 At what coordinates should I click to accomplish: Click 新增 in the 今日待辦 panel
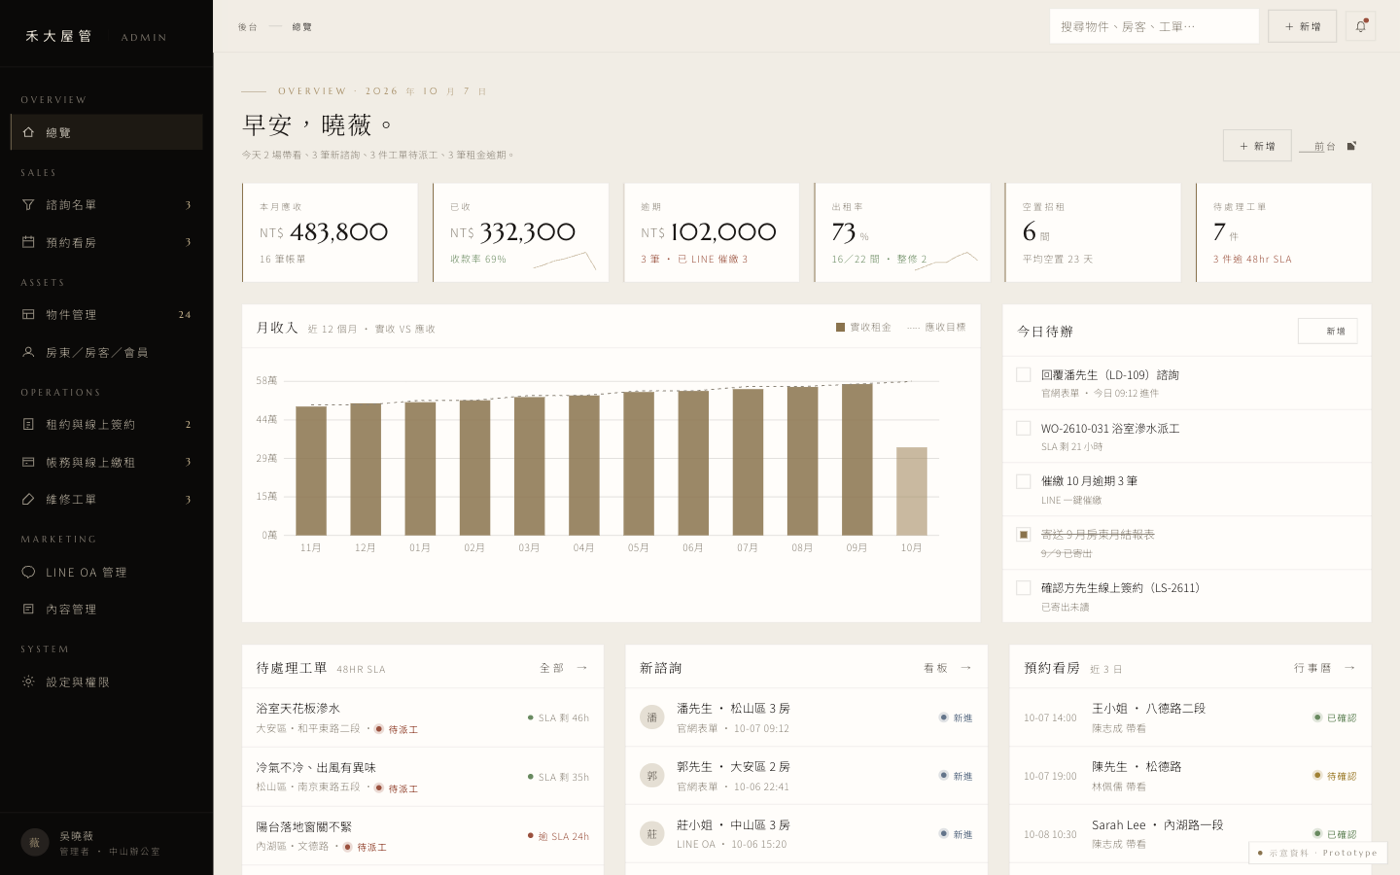click(x=1327, y=331)
